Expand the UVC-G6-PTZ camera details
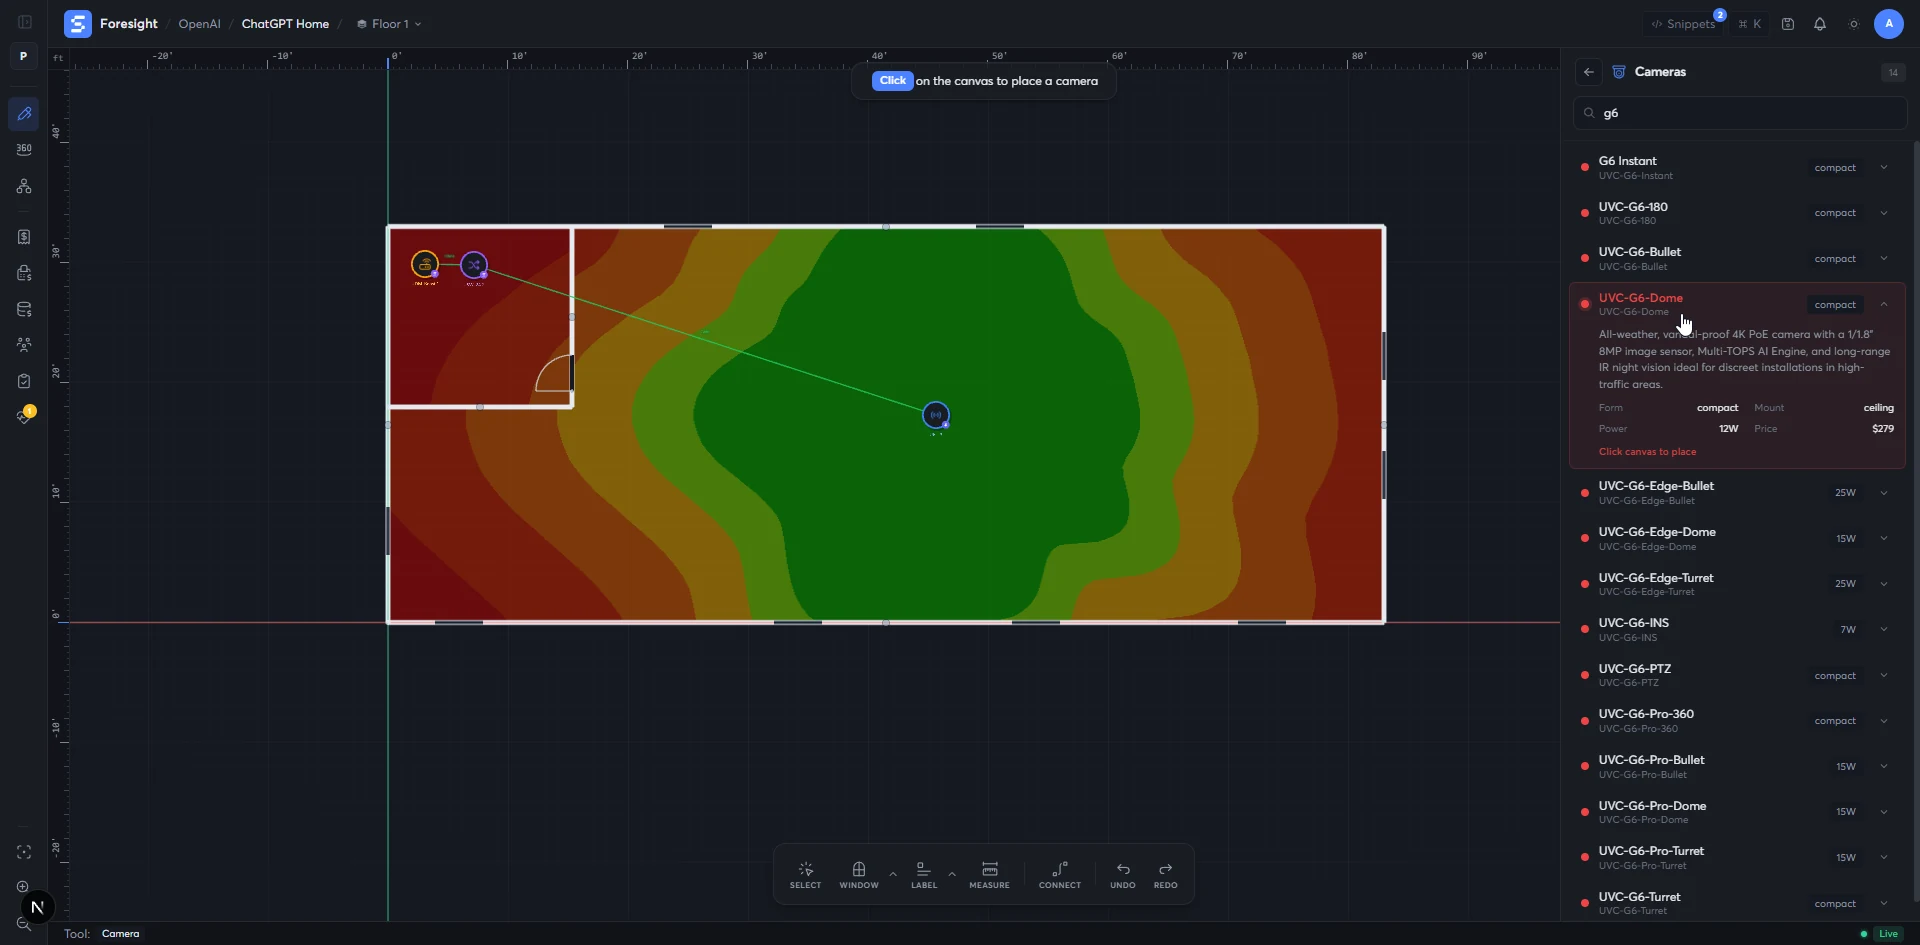The width and height of the screenshot is (1920, 945). 1884,676
